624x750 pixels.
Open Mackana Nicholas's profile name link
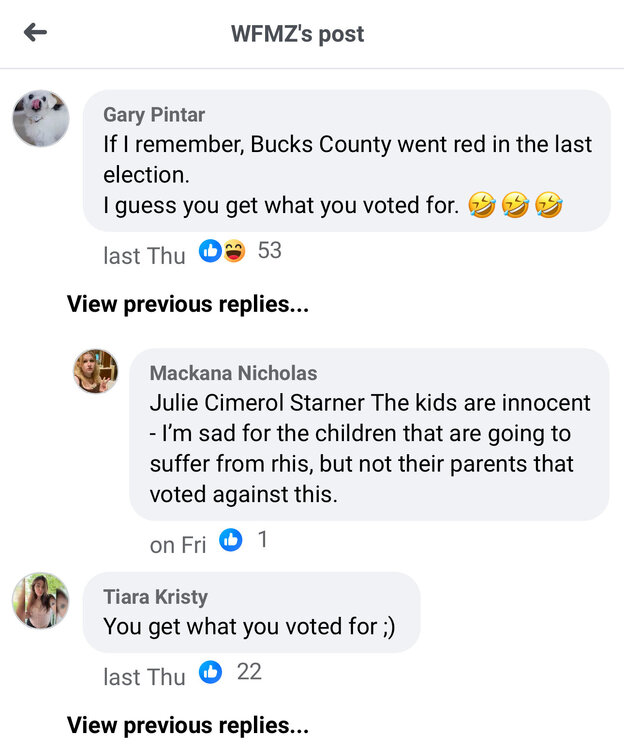click(x=233, y=373)
